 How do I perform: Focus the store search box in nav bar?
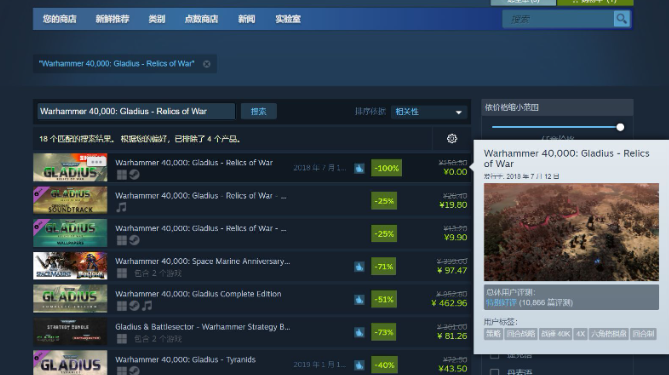click(x=558, y=19)
